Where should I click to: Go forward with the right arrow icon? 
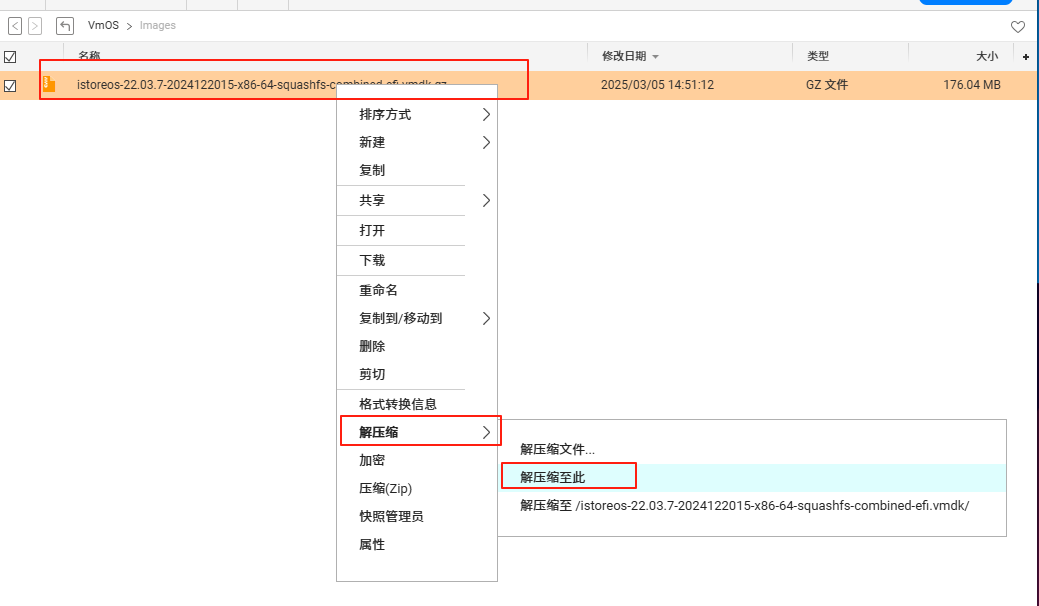coord(35,26)
